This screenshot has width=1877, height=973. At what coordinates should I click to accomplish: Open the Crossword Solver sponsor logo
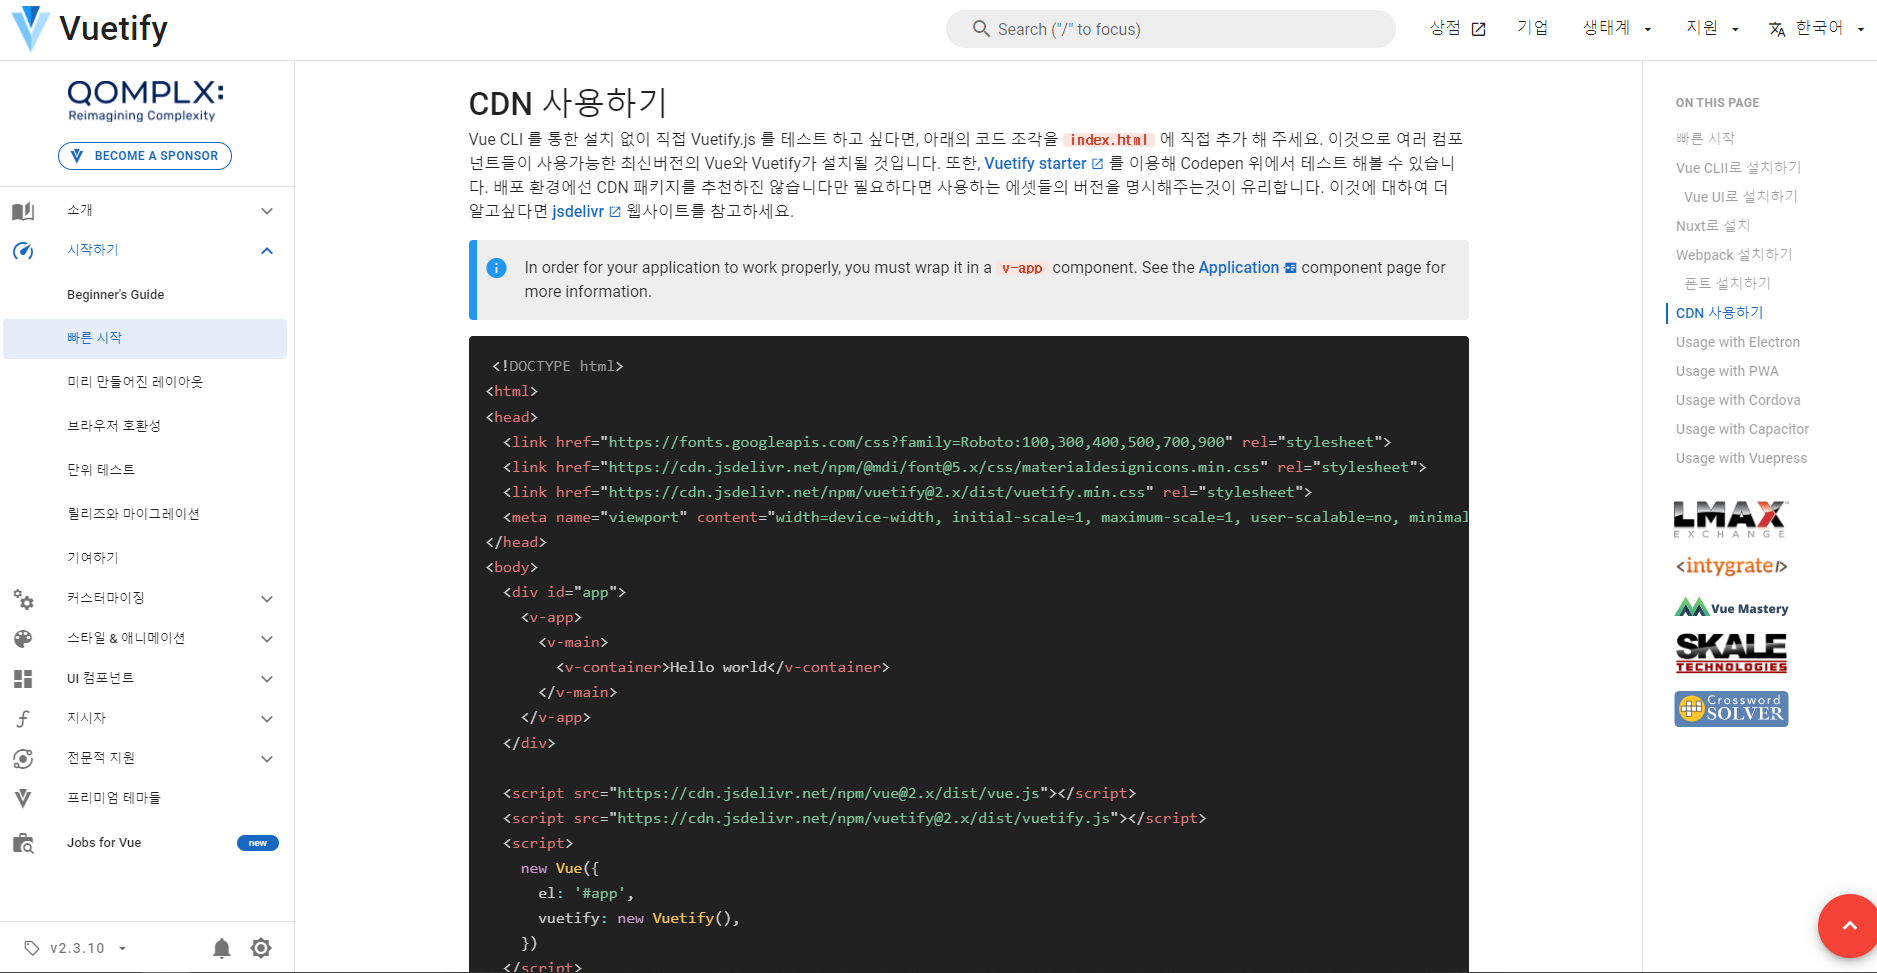tap(1731, 709)
